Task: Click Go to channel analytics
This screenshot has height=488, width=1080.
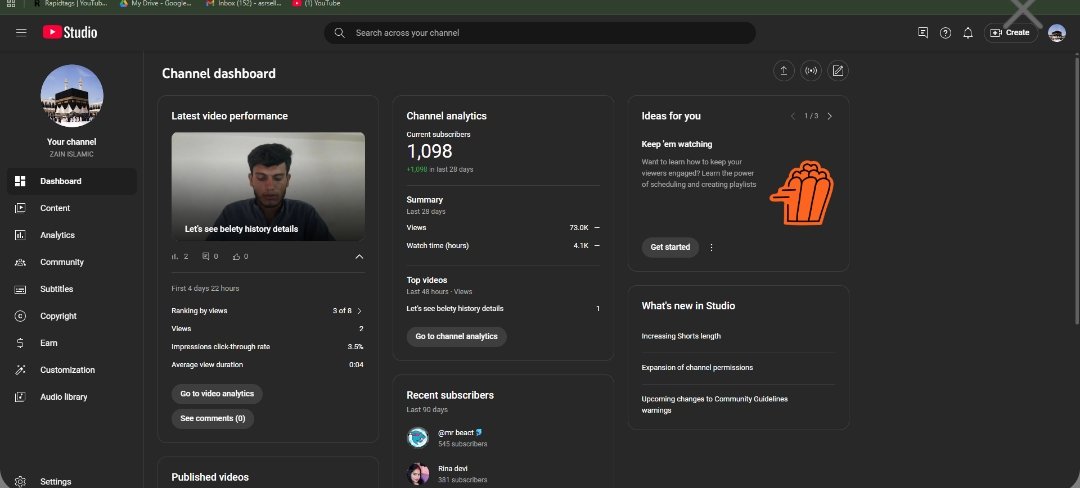Action: (457, 337)
